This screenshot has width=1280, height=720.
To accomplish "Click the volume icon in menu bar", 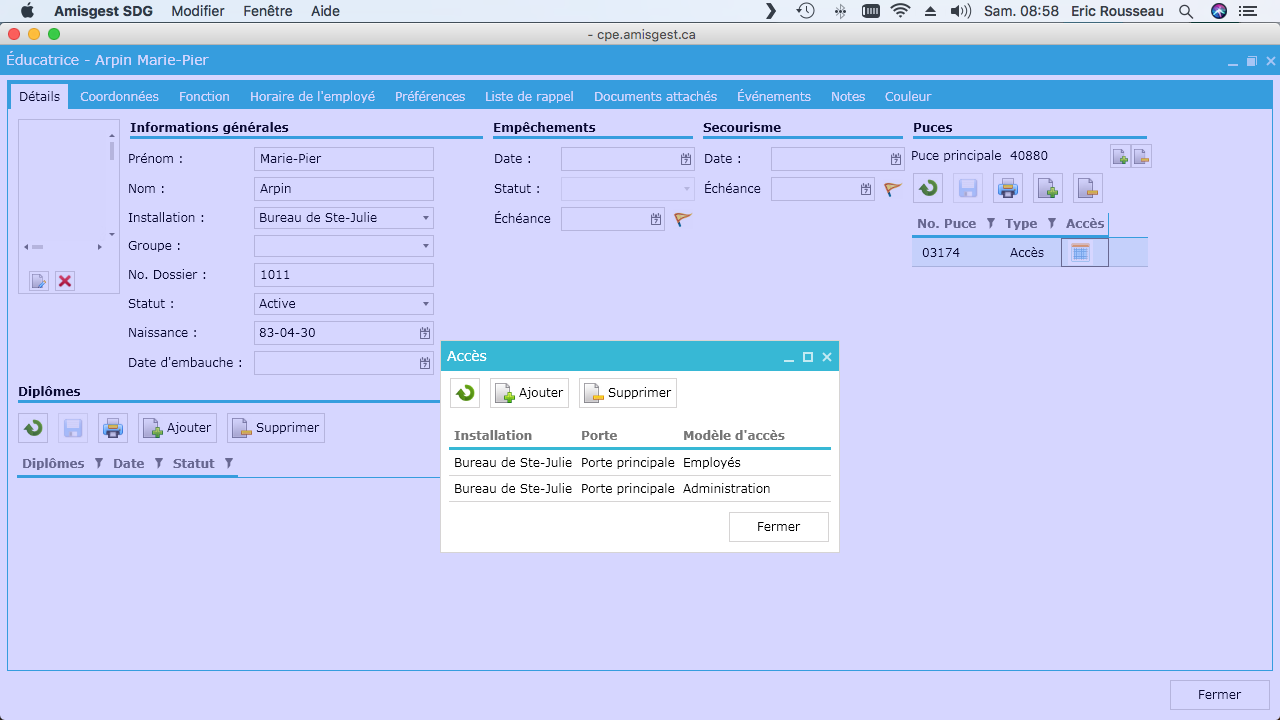I will click(x=961, y=11).
